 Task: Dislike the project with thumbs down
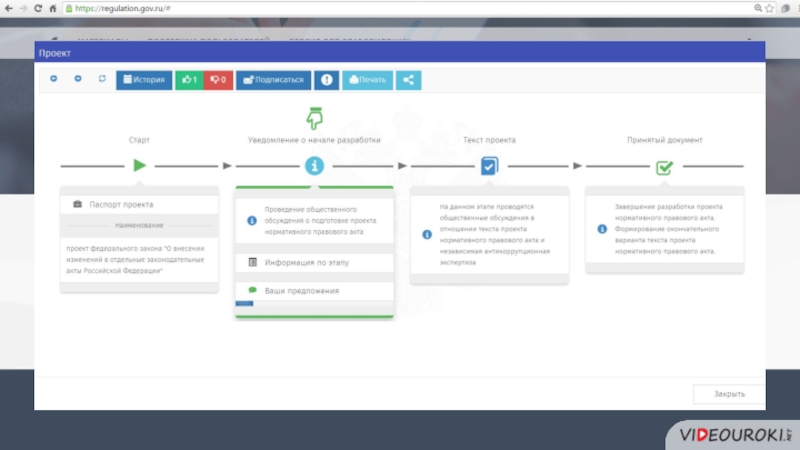[218, 80]
